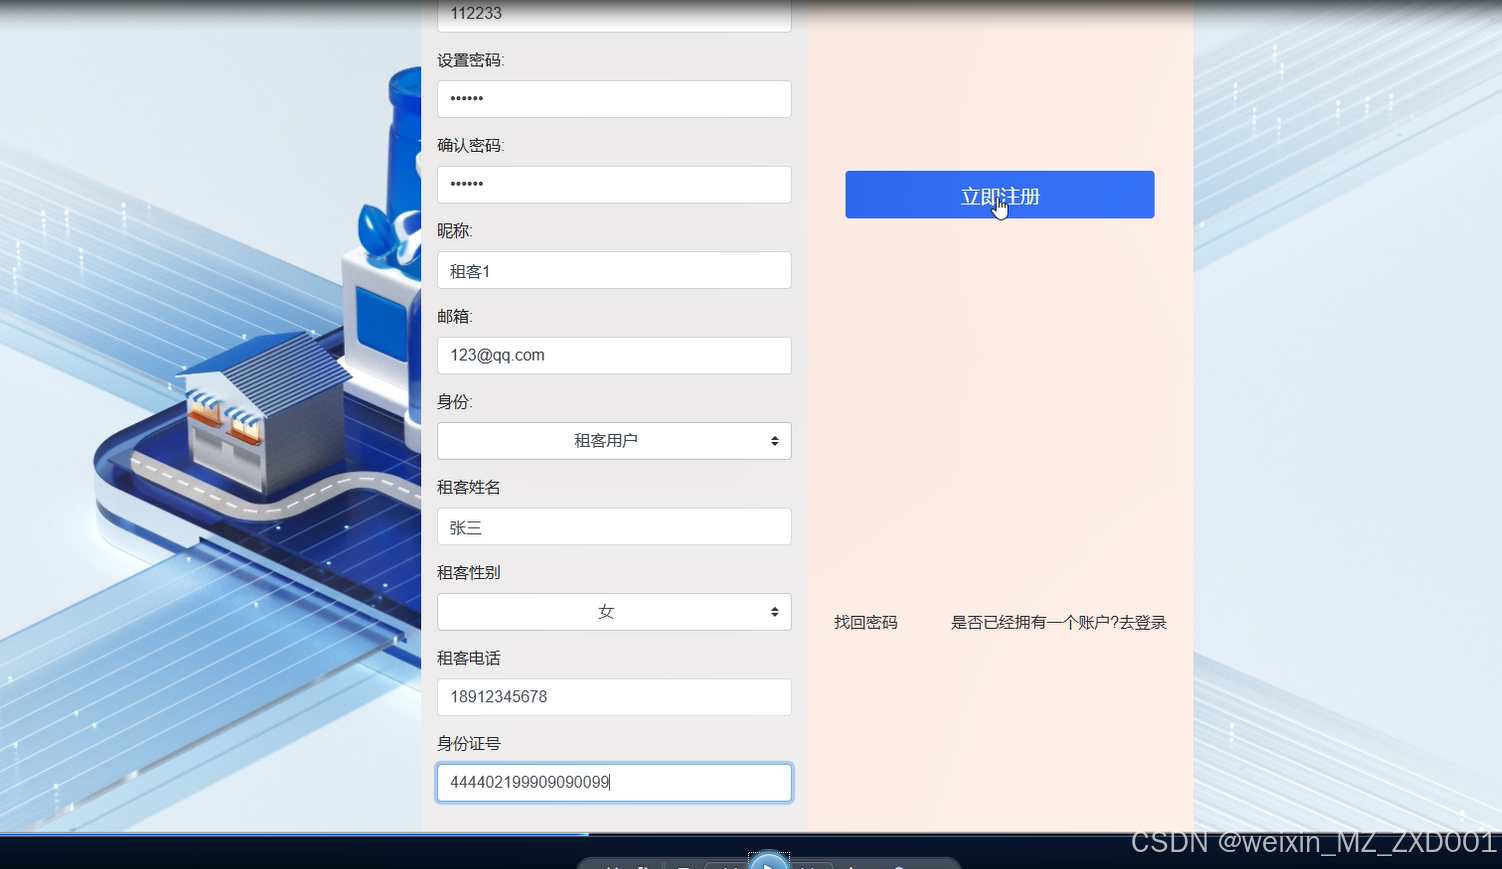Screen dimensions: 1502x869
Task: Click the 租客姓名 caption text
Action: click(469, 487)
